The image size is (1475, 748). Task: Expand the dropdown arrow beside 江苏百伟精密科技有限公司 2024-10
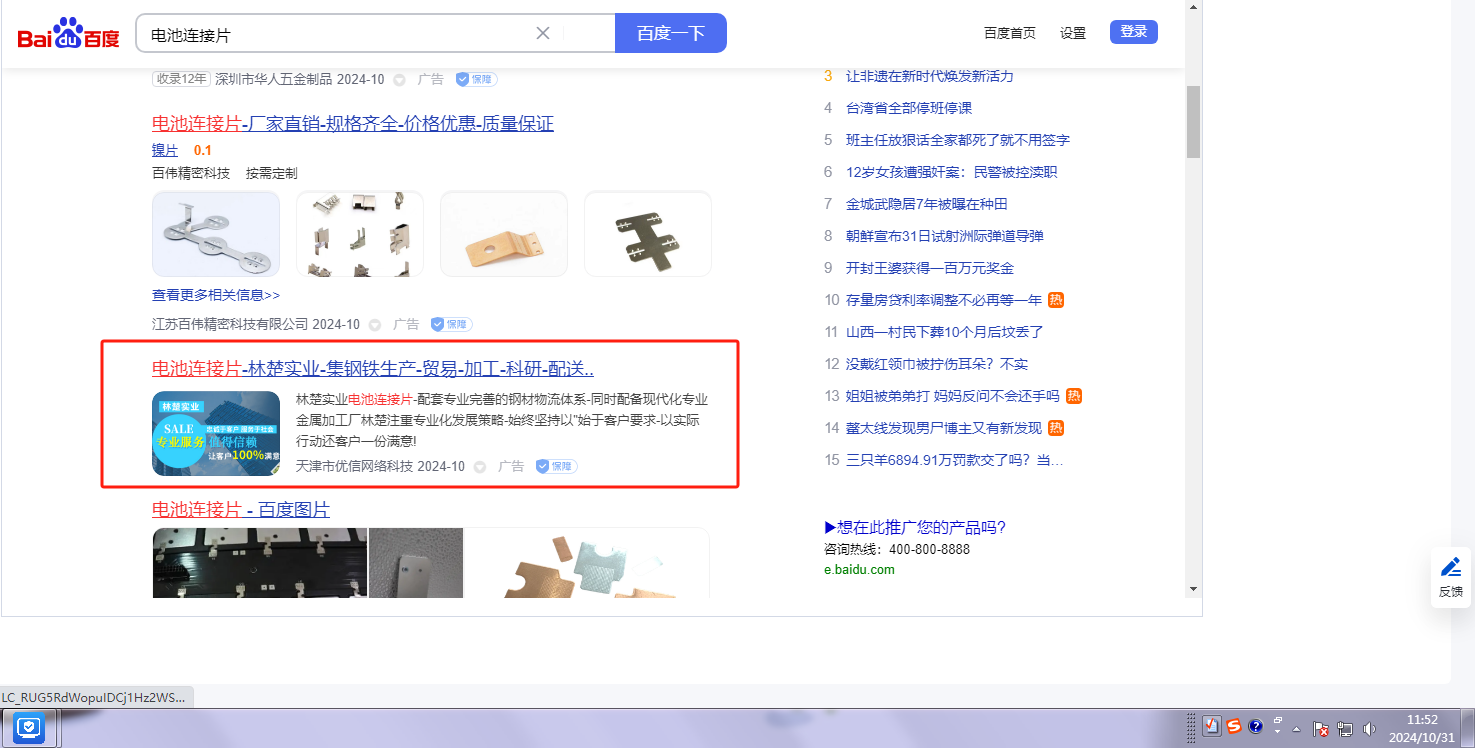(x=375, y=325)
